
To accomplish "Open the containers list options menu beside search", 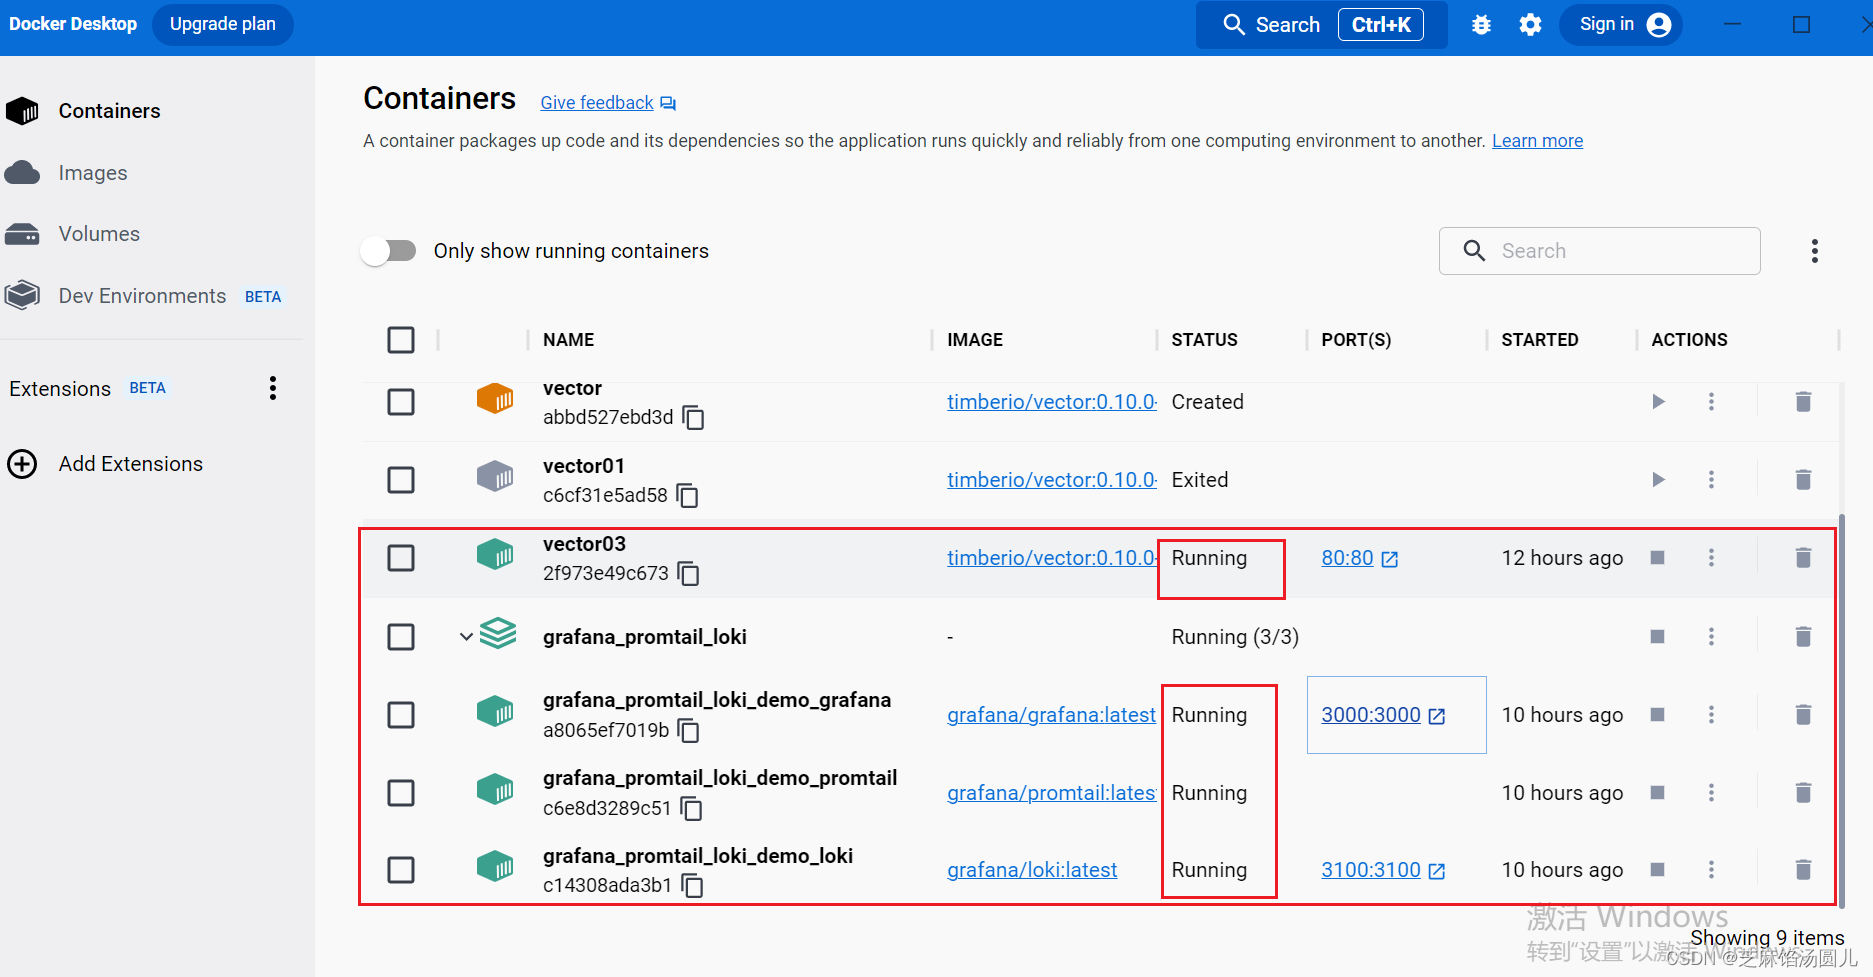I will click(x=1814, y=251).
